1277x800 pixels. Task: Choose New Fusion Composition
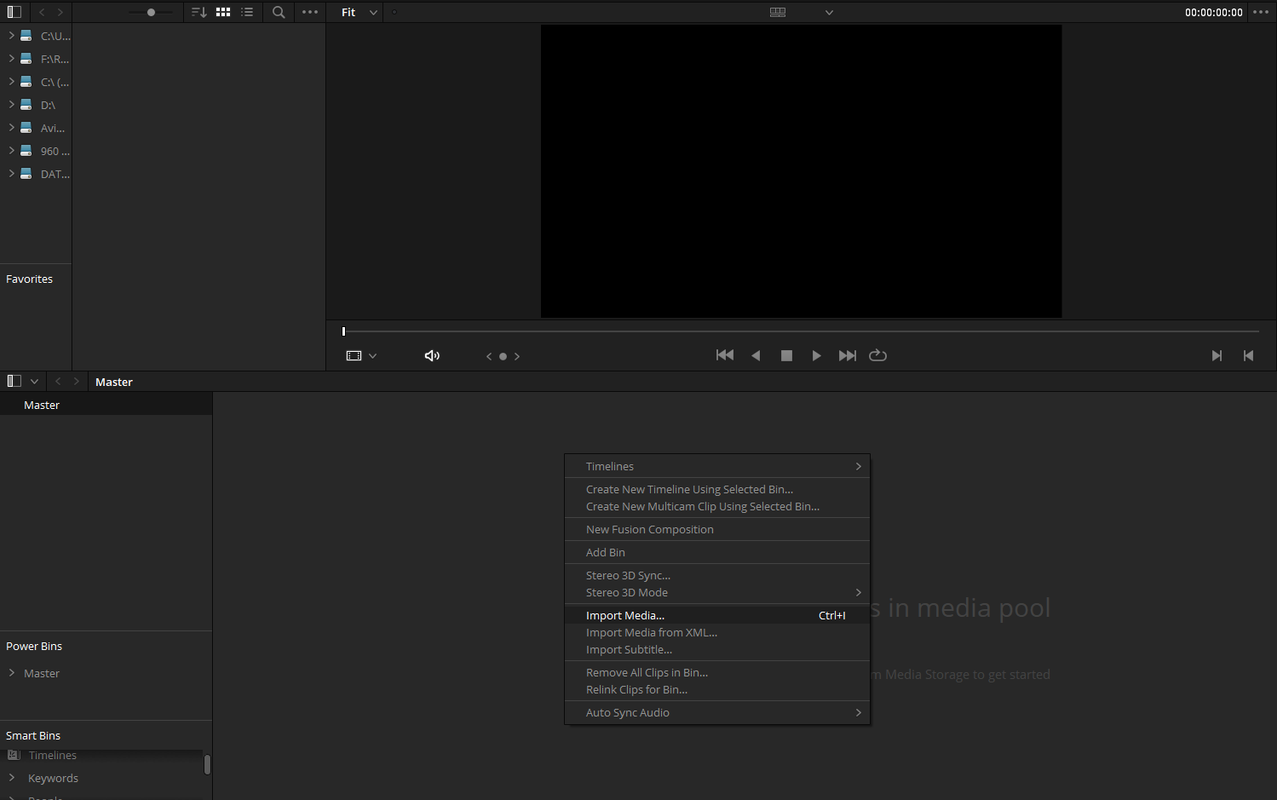point(717,529)
